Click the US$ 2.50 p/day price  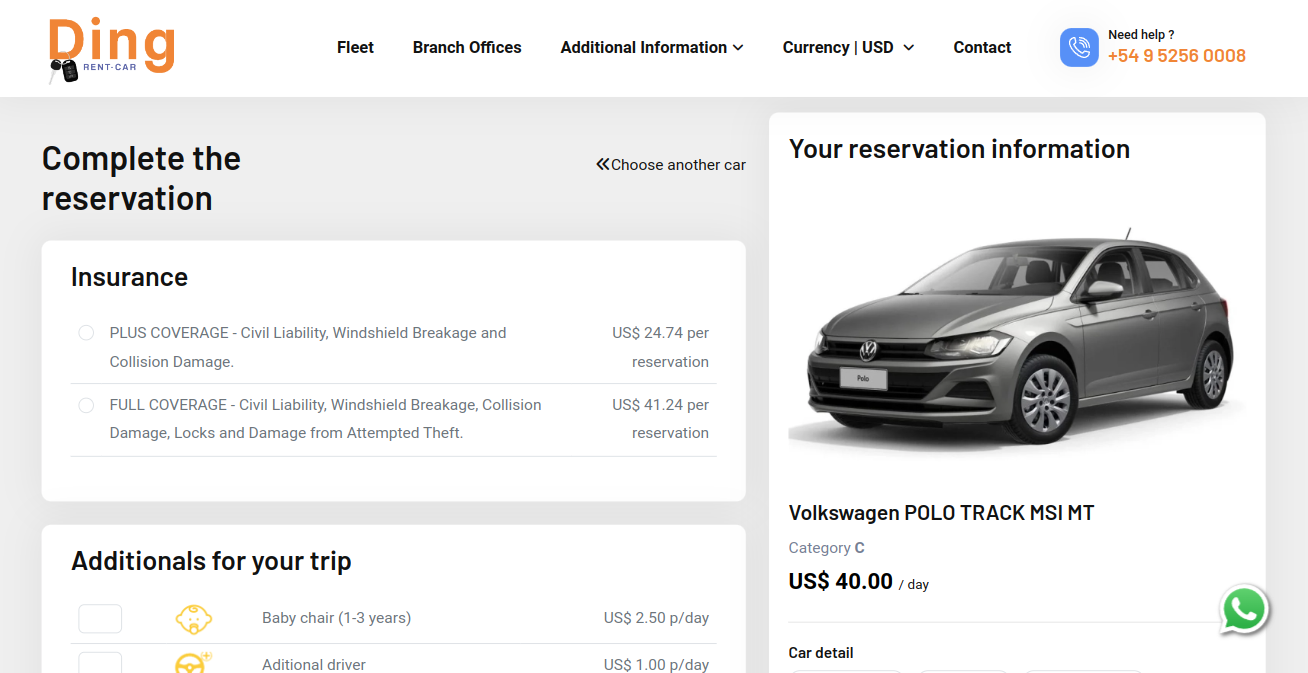[656, 618]
